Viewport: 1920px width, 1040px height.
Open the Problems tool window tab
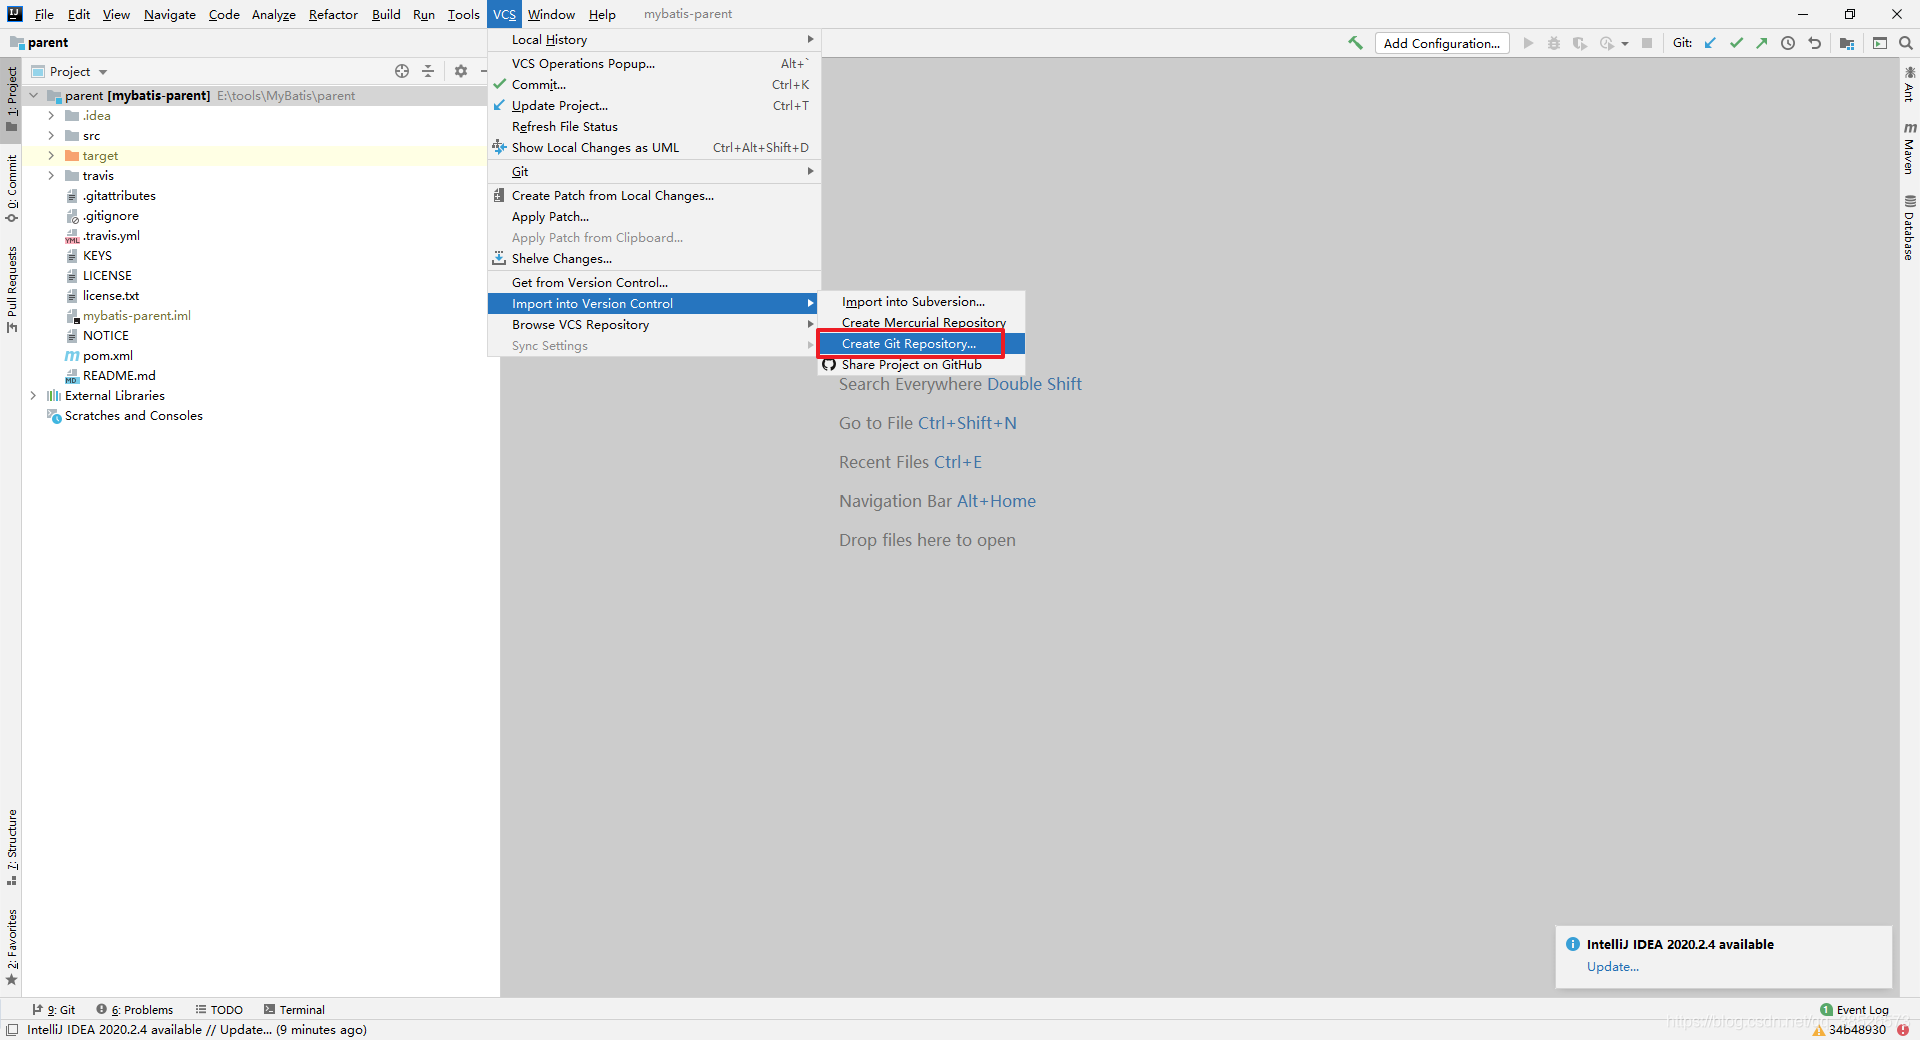(135, 1010)
